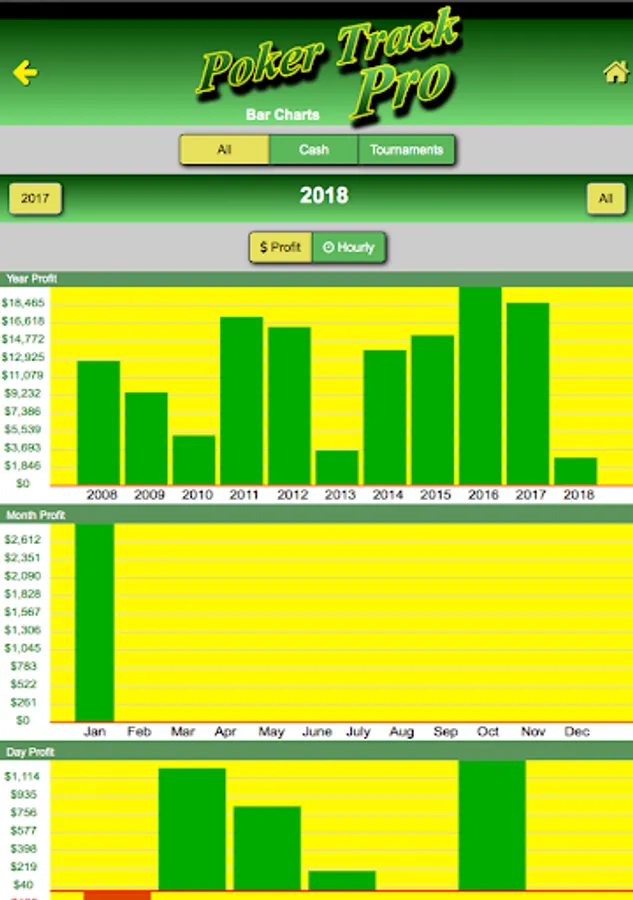Go to previous year 2017
633x900 pixels.
click(x=35, y=199)
